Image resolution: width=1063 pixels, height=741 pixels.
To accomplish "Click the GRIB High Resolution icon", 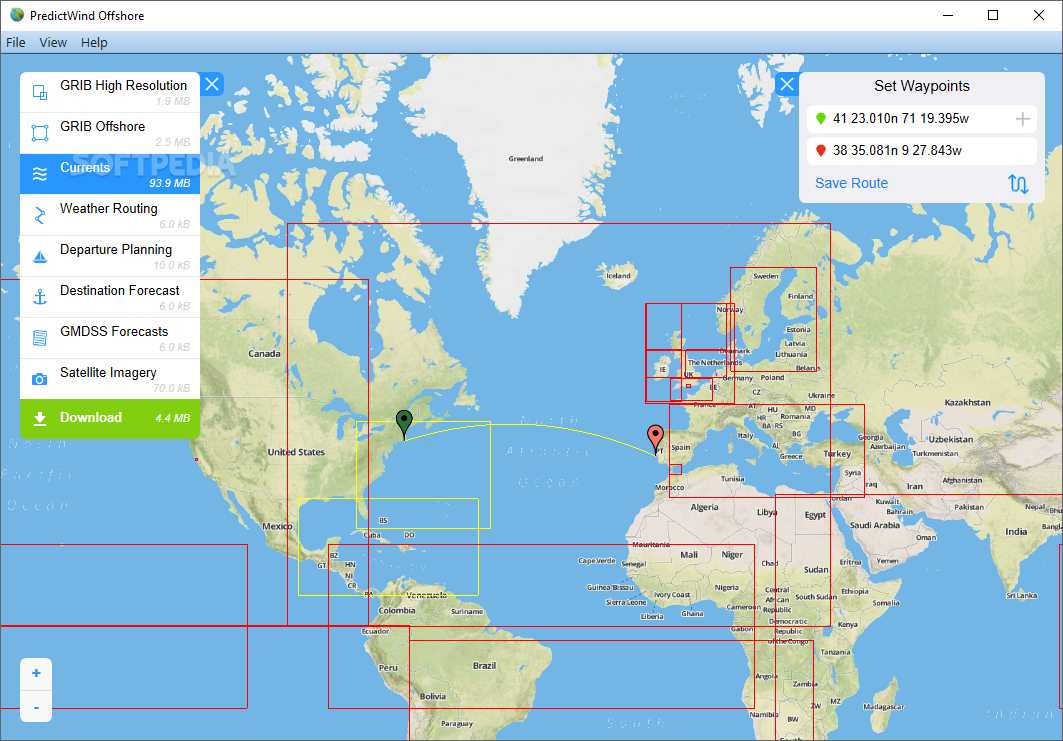I will (40, 93).
